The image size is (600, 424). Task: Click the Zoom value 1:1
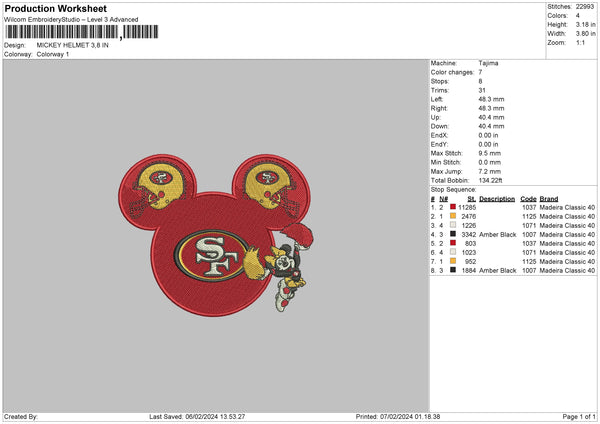pyautogui.click(x=580, y=42)
